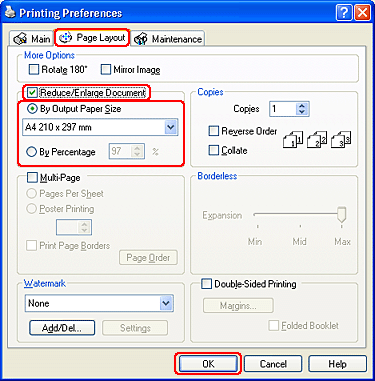The height and width of the screenshot is (381, 375).
Task: Click the collated pages 1-1 illustration icon
Action: pyautogui.click(x=293, y=139)
